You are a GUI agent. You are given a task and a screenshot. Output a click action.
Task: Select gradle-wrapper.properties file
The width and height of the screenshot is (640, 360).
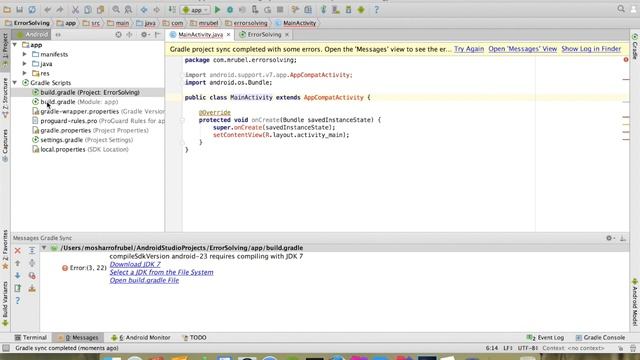click(x=98, y=111)
